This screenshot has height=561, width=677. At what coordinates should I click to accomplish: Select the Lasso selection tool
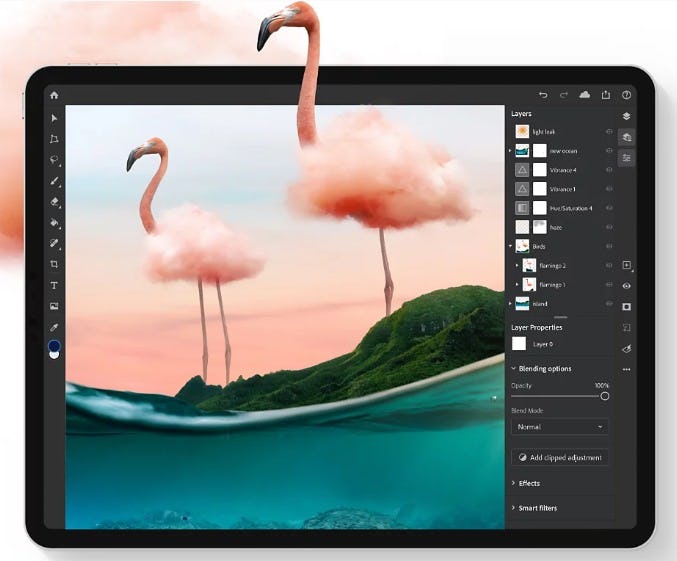pyautogui.click(x=54, y=160)
